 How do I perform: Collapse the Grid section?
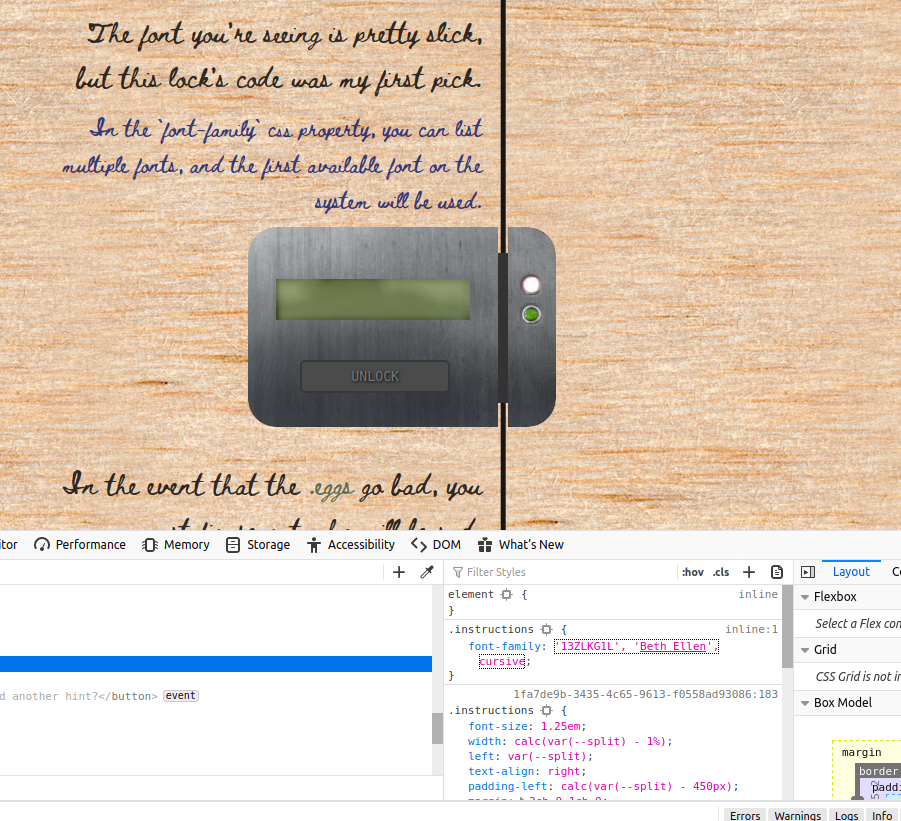pyautogui.click(x=805, y=650)
